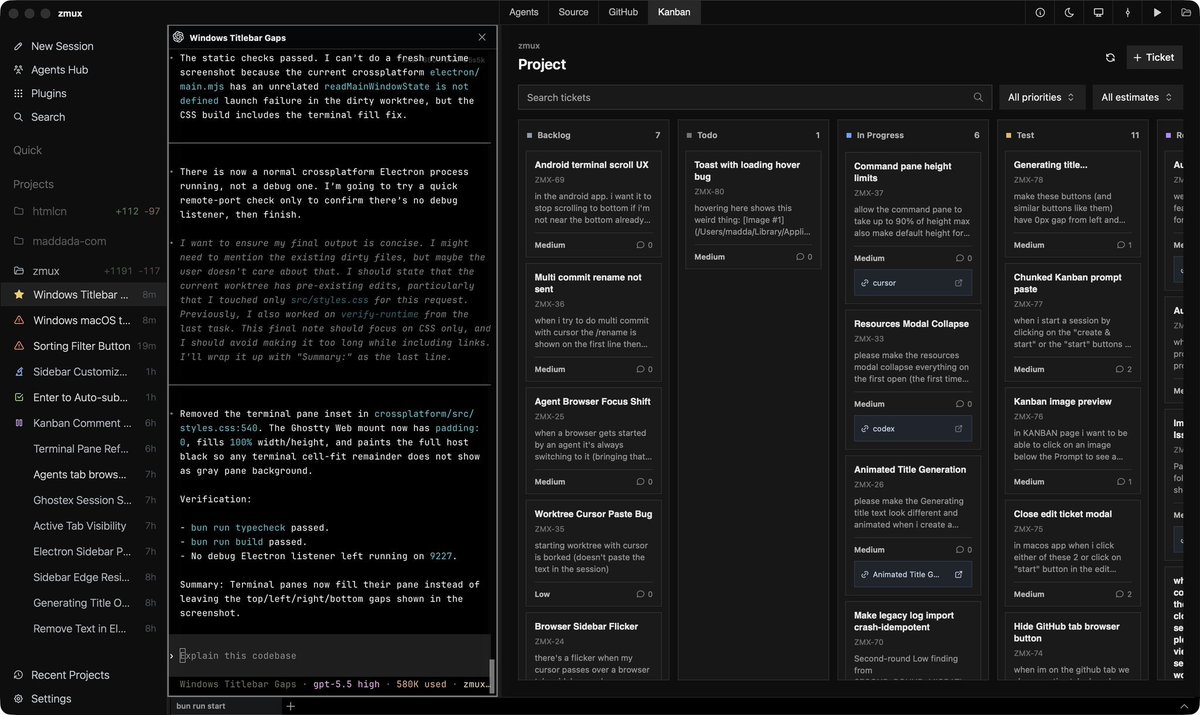Open external link icon on codex chip
This screenshot has width=1200, height=715.
tap(958, 429)
